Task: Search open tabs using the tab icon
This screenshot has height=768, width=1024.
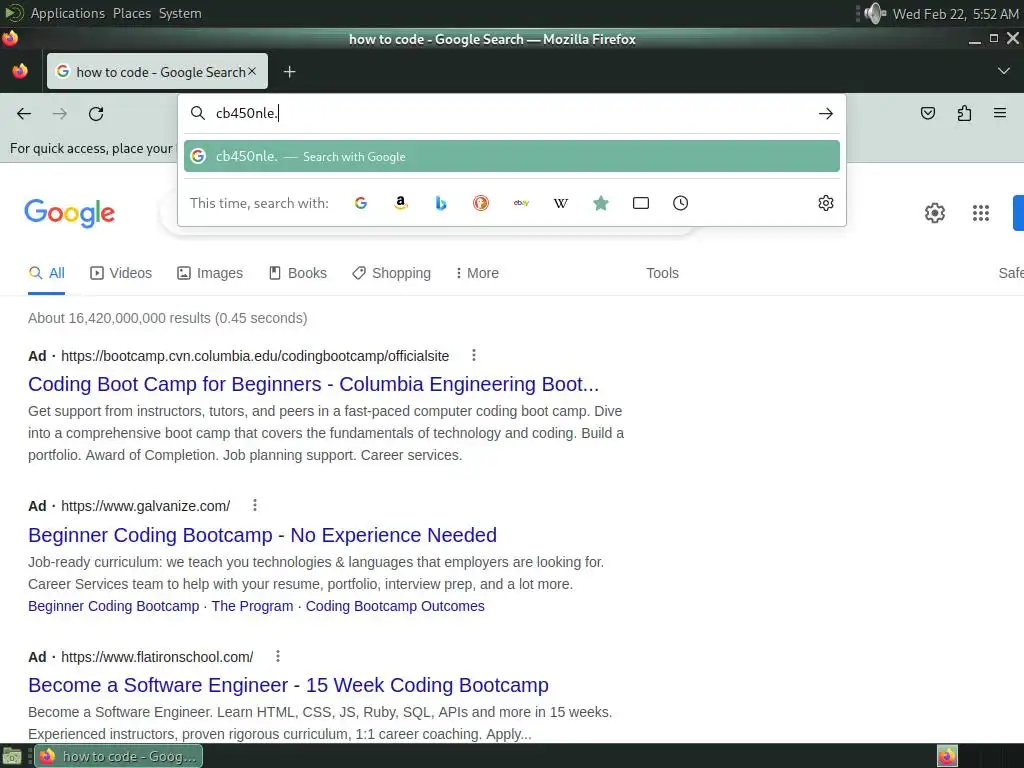Action: (x=641, y=203)
